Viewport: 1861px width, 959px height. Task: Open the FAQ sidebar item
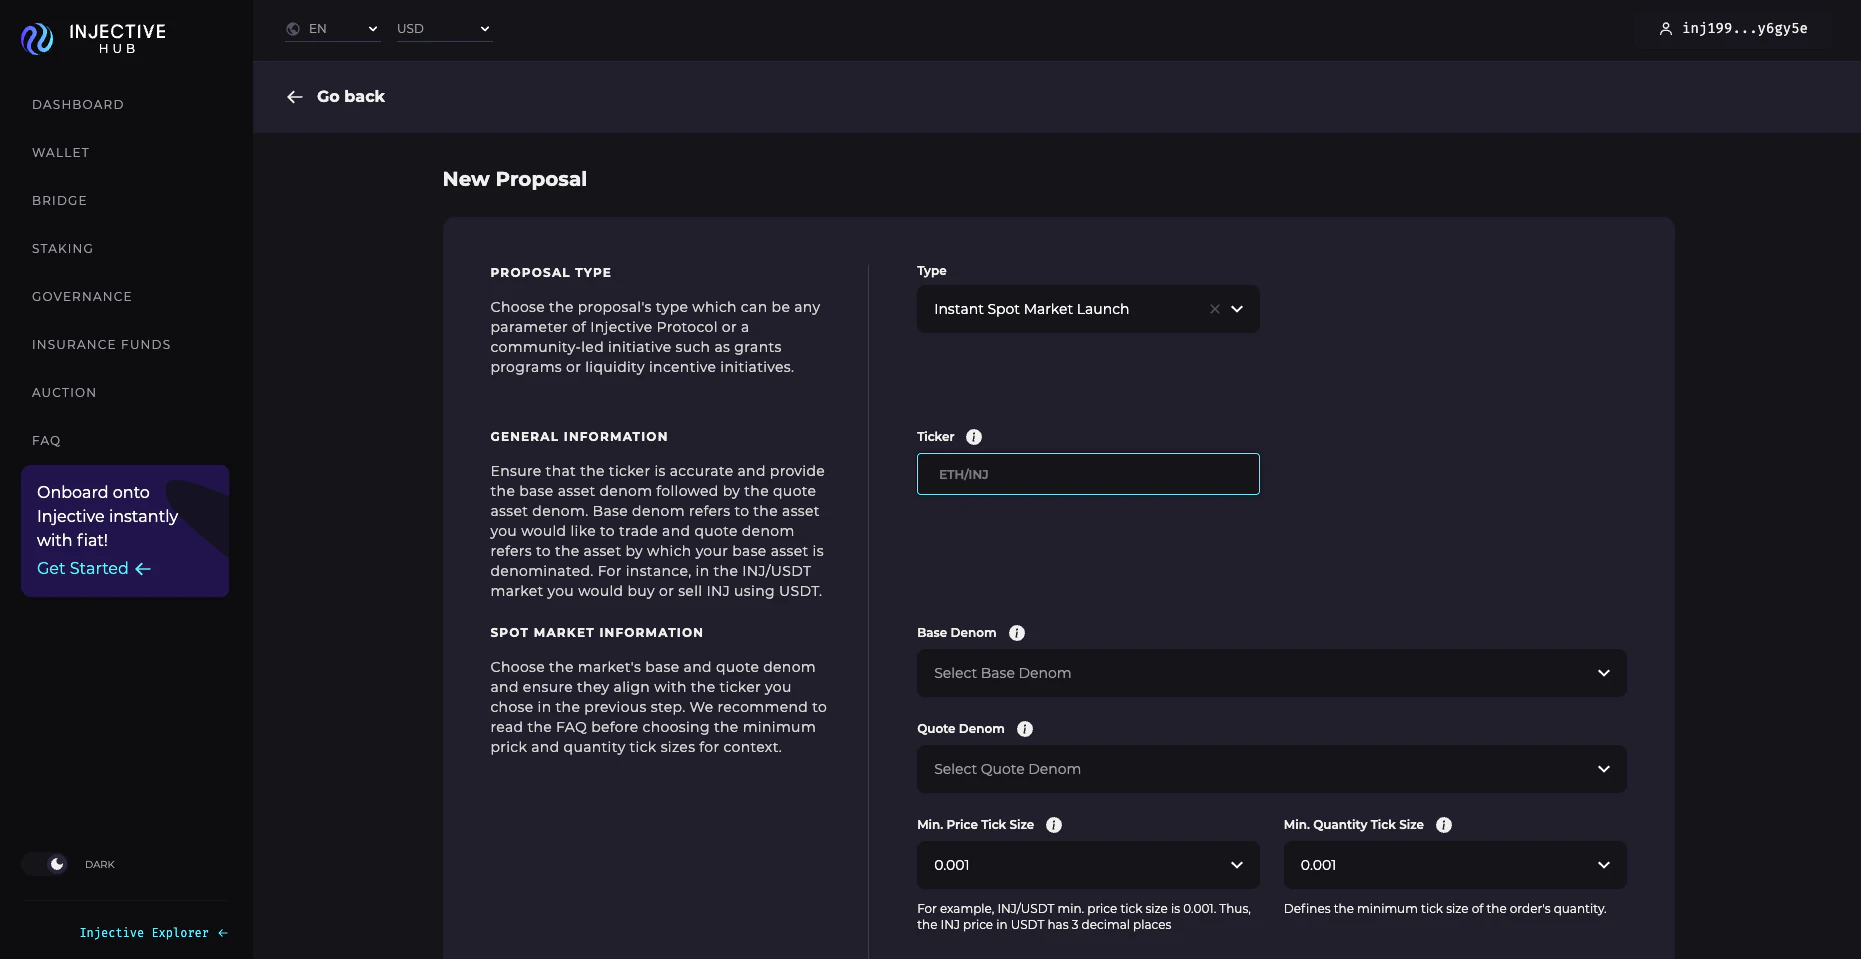[46, 441]
